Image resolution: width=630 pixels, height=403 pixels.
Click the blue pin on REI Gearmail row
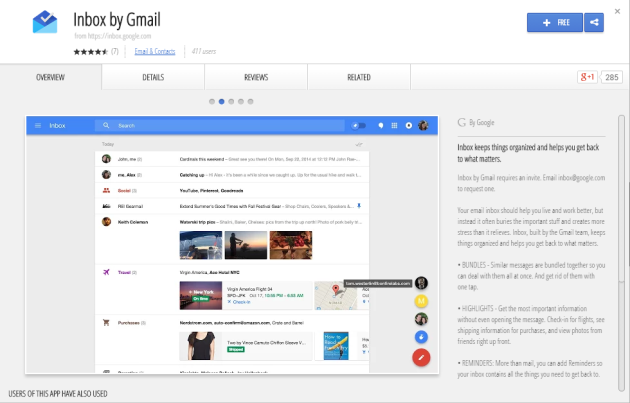coord(359,206)
